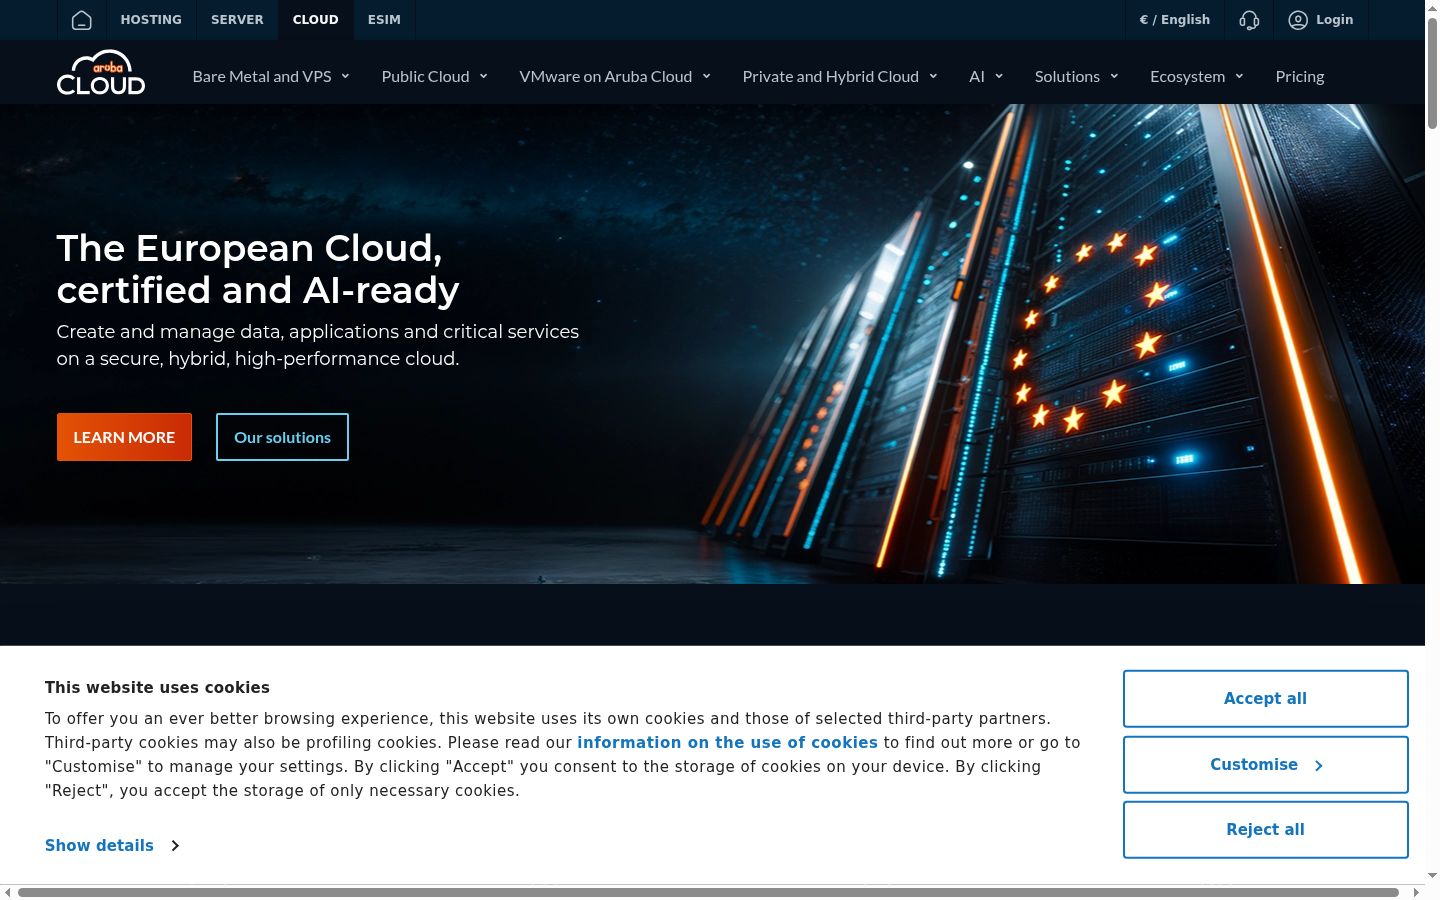Screen dimensions: 1440x900
Task: Go to the ESIM tab
Action: click(x=384, y=20)
